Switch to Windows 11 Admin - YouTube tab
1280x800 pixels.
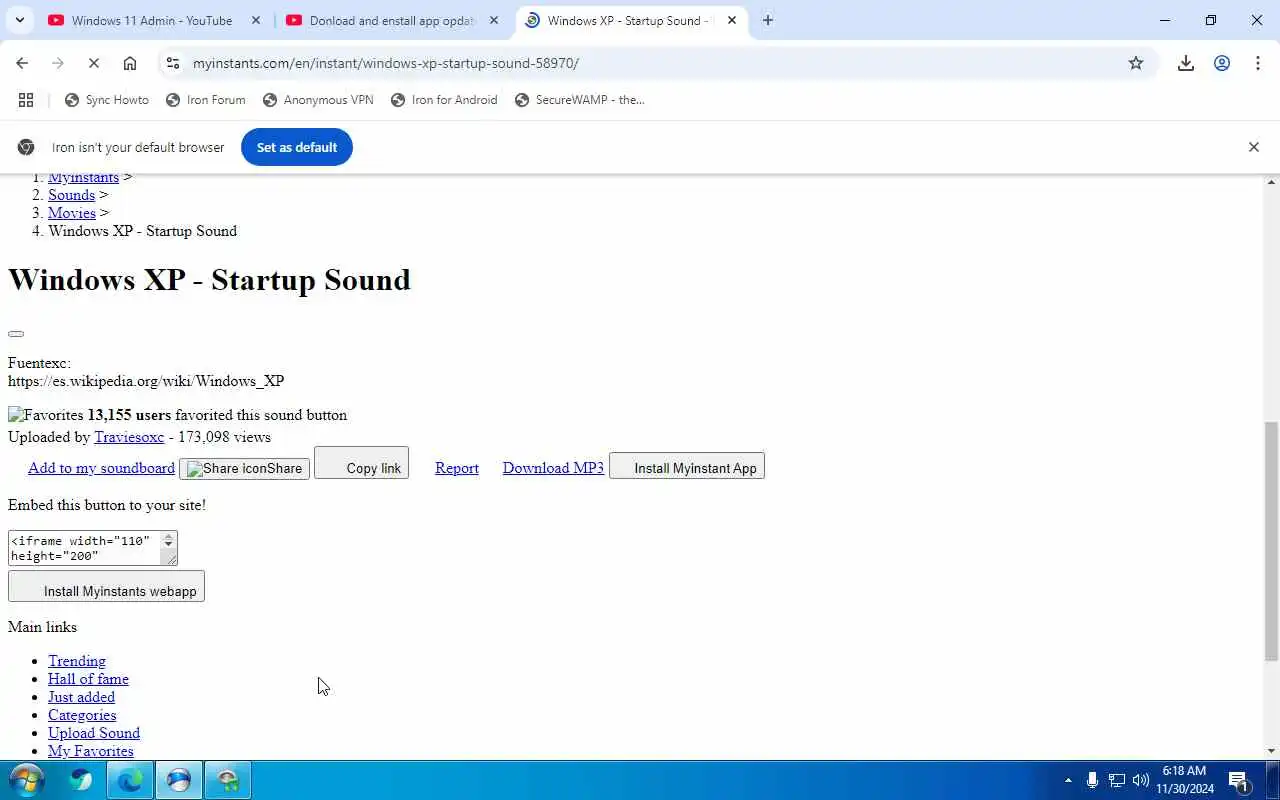(x=152, y=20)
